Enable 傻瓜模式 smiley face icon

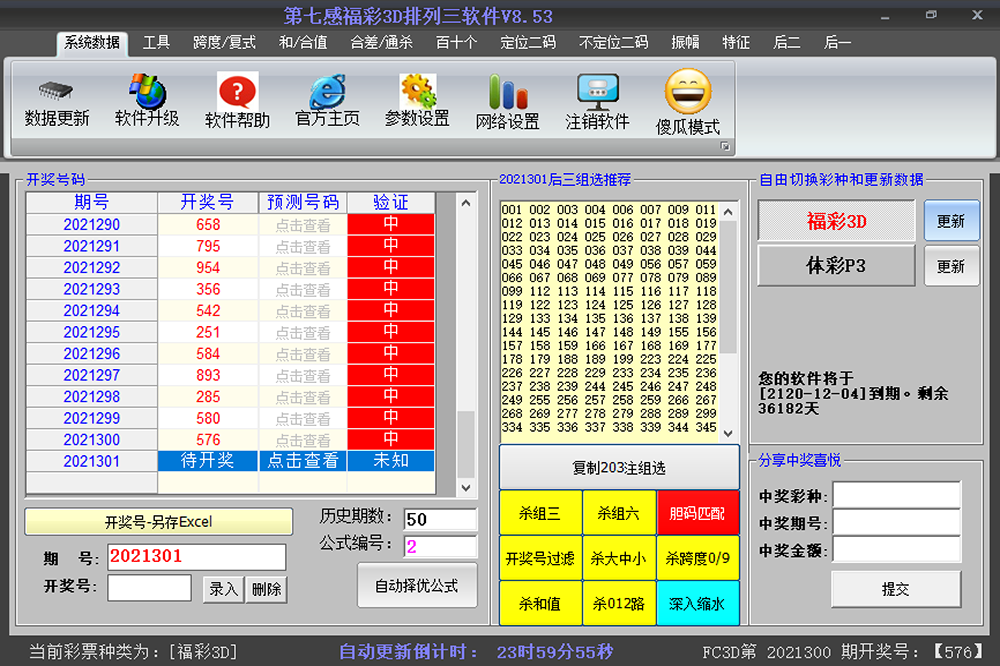pos(688,92)
